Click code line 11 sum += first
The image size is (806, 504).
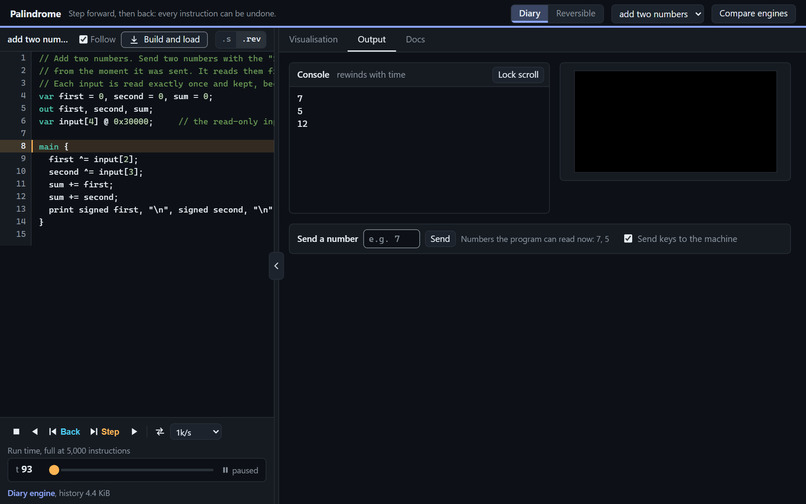coord(81,184)
